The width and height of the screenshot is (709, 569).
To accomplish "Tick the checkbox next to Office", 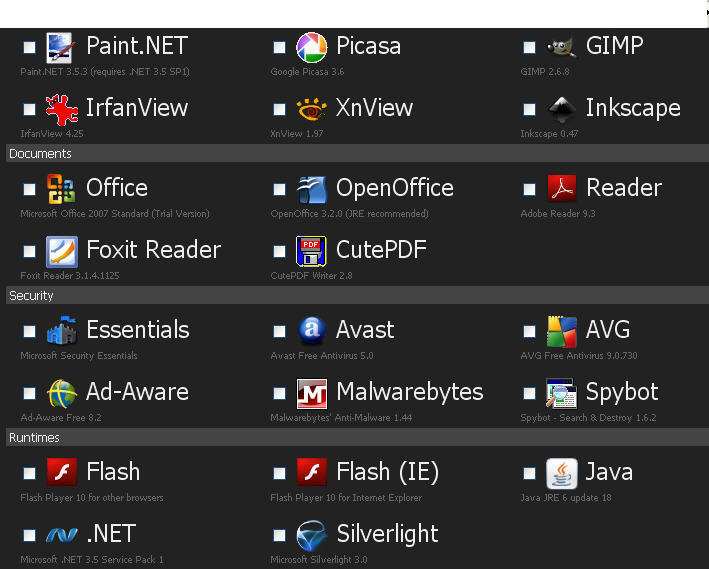I will 30,189.
